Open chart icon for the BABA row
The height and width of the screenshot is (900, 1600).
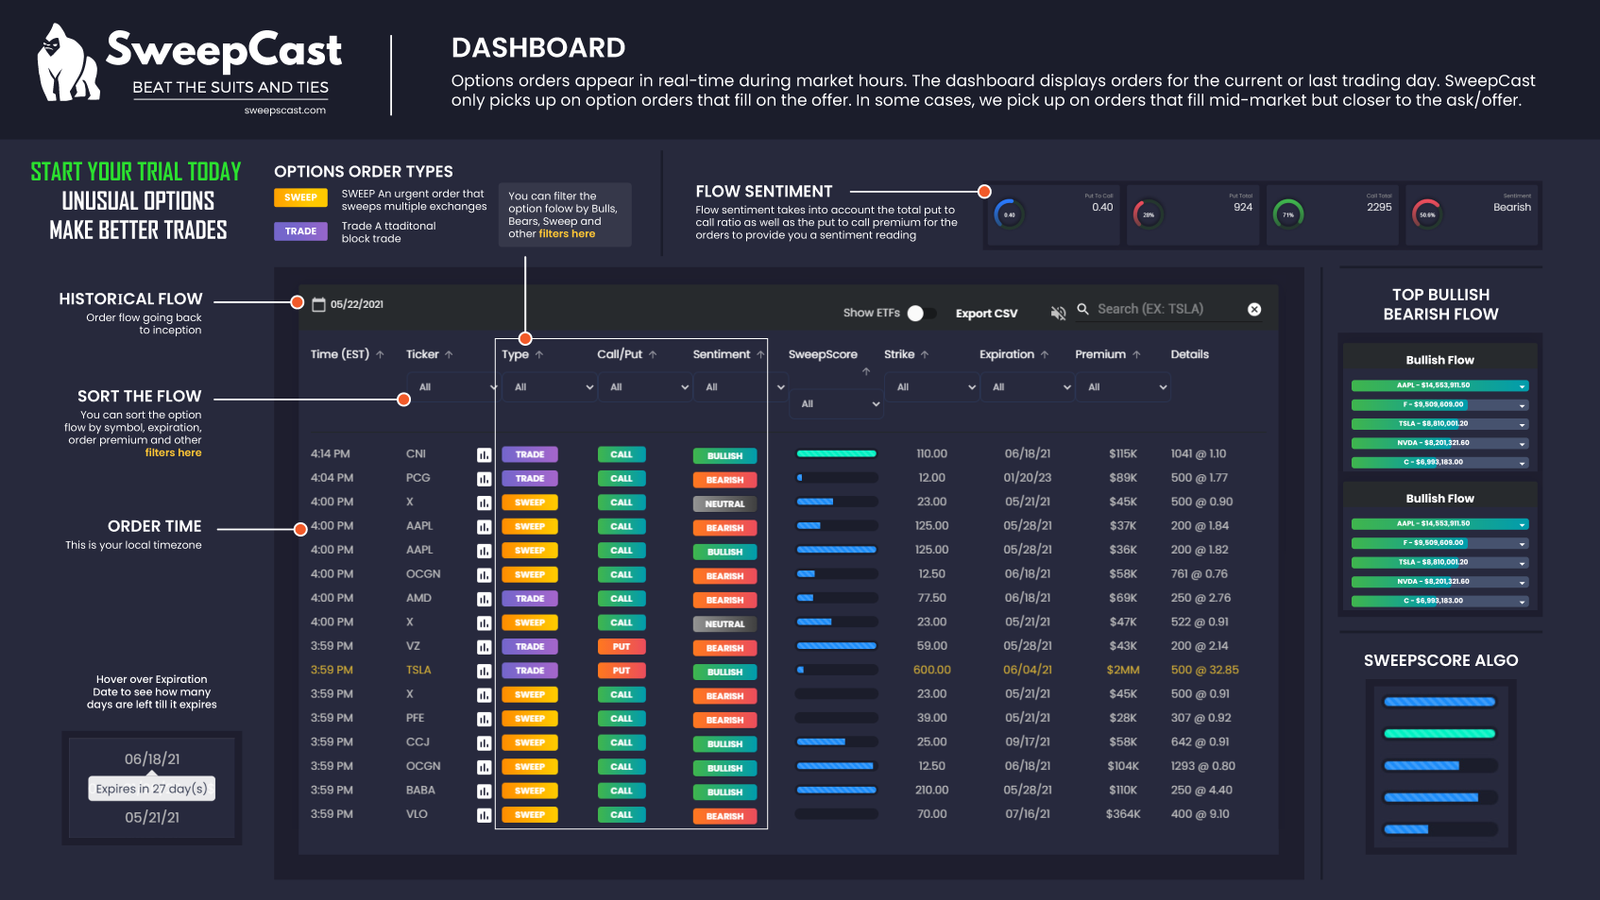tap(484, 791)
